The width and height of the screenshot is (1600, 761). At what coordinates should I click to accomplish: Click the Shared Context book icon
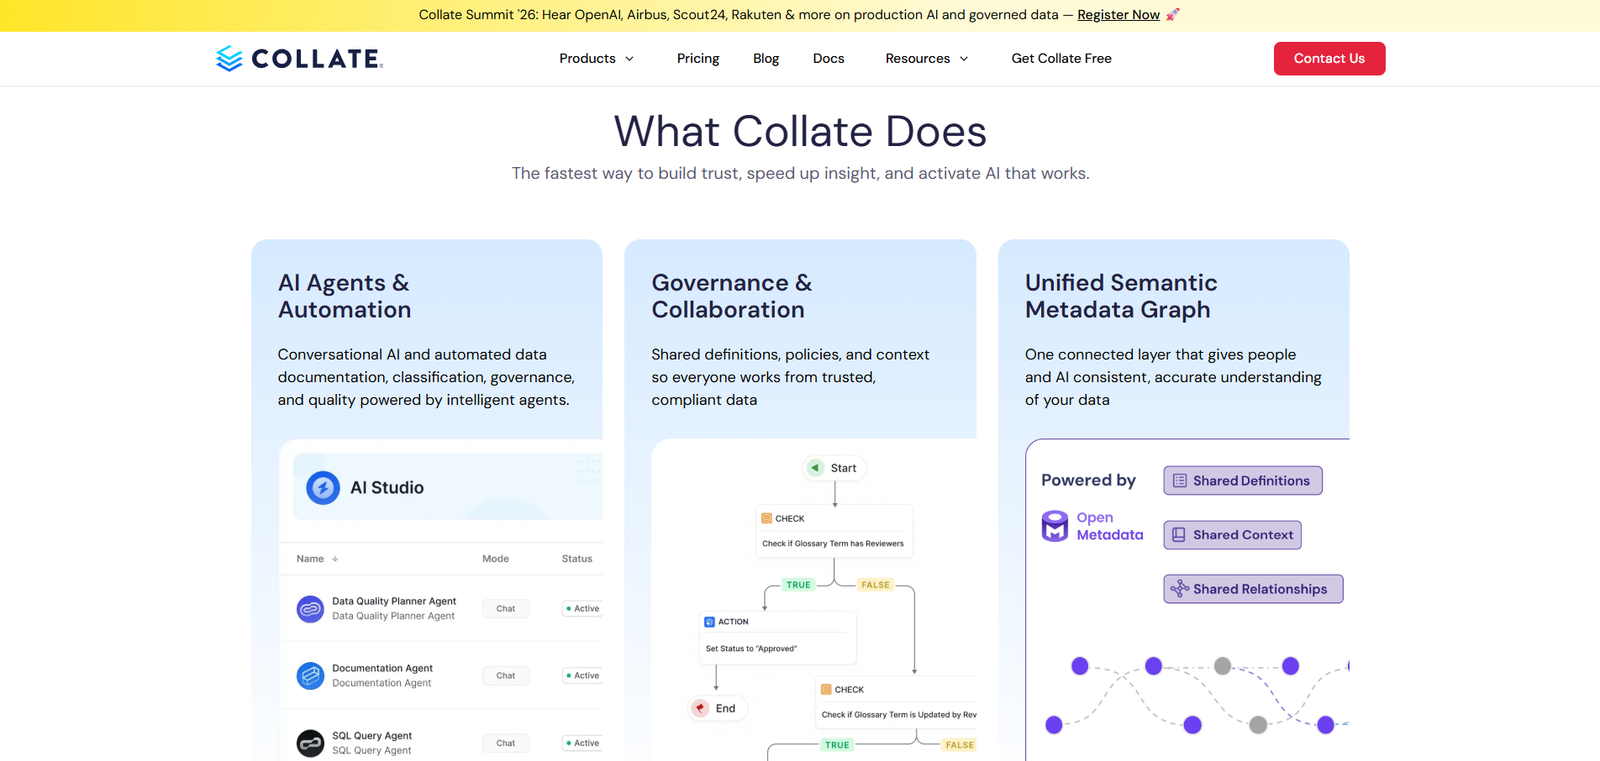[x=1179, y=535]
